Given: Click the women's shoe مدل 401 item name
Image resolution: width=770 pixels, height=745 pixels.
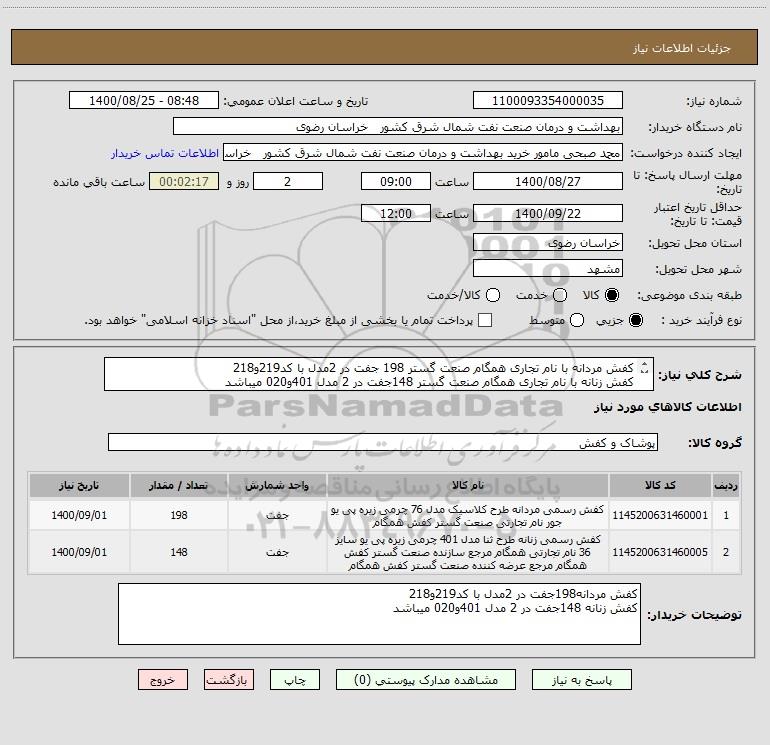Looking at the screenshot, I should [468, 552].
